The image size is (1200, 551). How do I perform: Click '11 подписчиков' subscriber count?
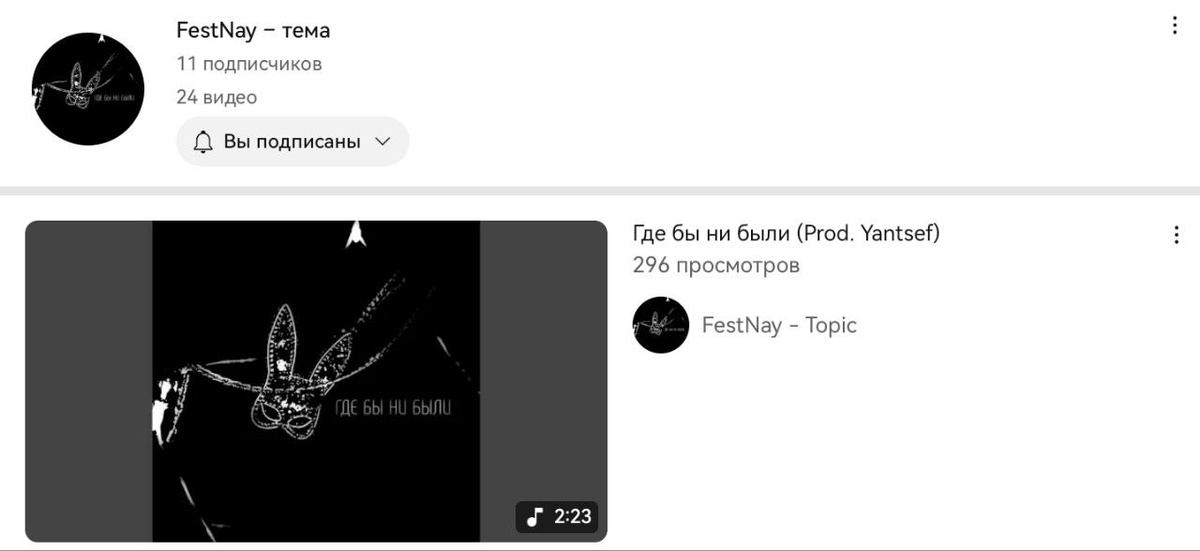pos(249,64)
